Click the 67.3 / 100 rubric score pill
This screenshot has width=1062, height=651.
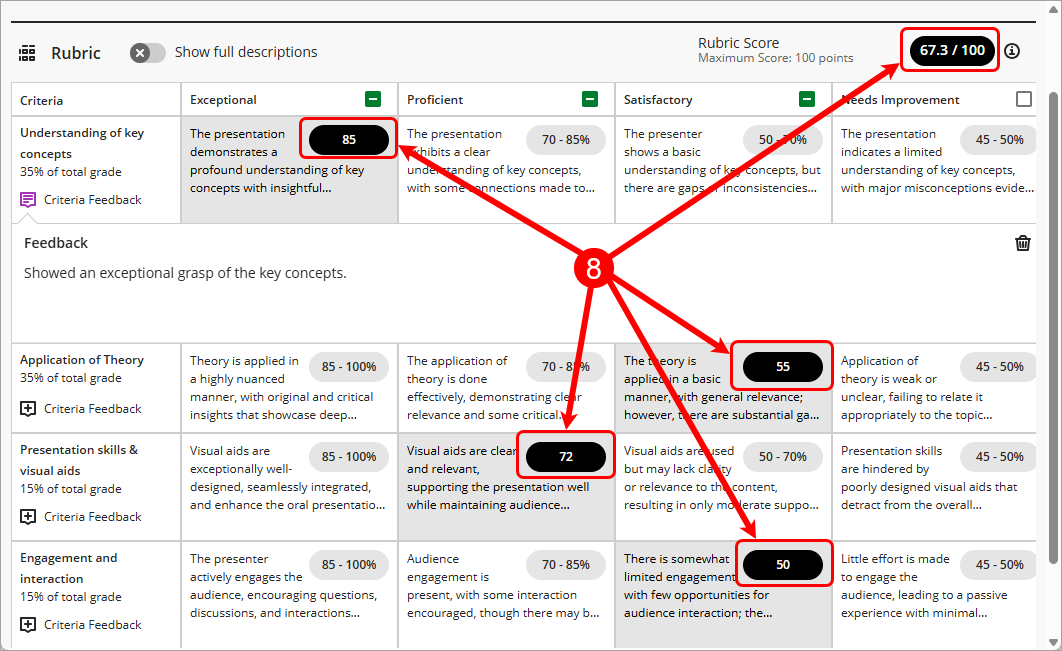point(951,50)
